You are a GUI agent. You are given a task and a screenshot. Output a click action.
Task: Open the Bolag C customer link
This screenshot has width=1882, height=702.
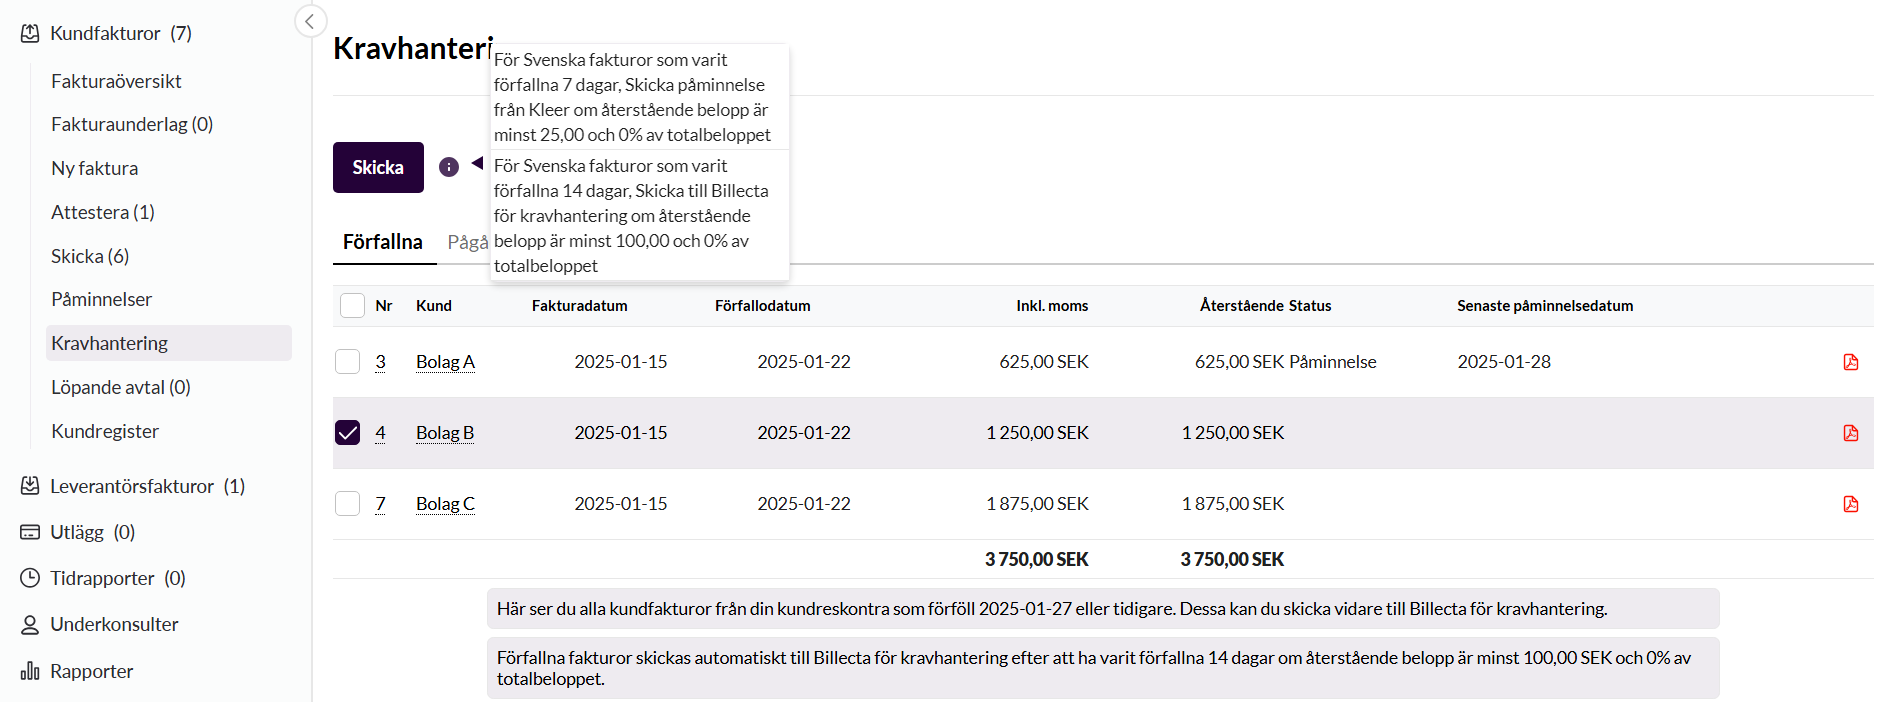445,504
